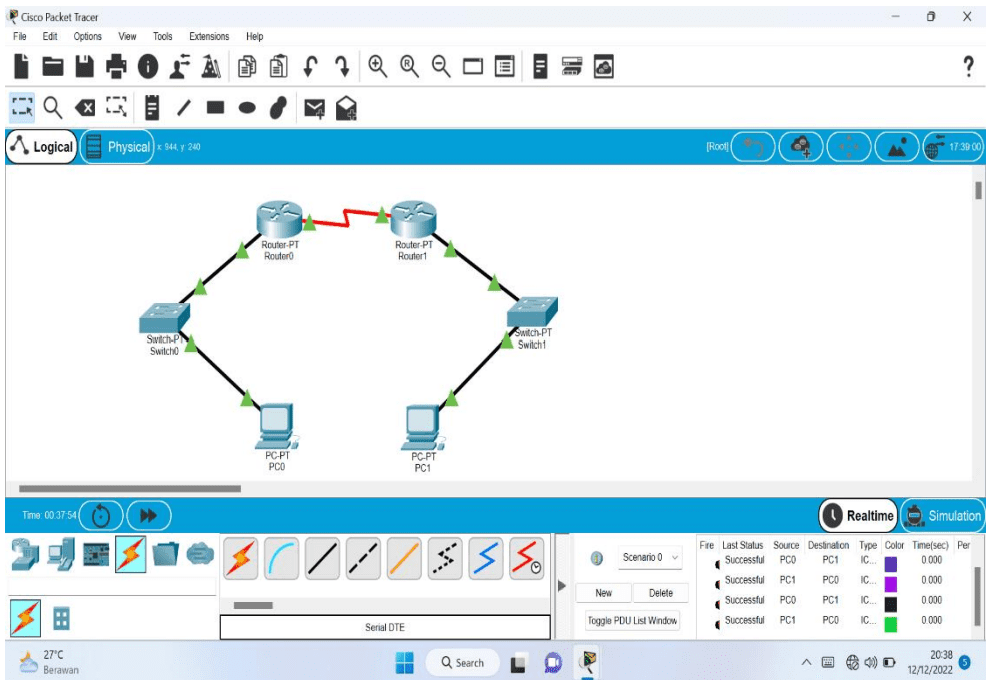Click the workspace horizontal scrollbar
Image resolution: width=990 pixels, height=680 pixels.
point(130,488)
